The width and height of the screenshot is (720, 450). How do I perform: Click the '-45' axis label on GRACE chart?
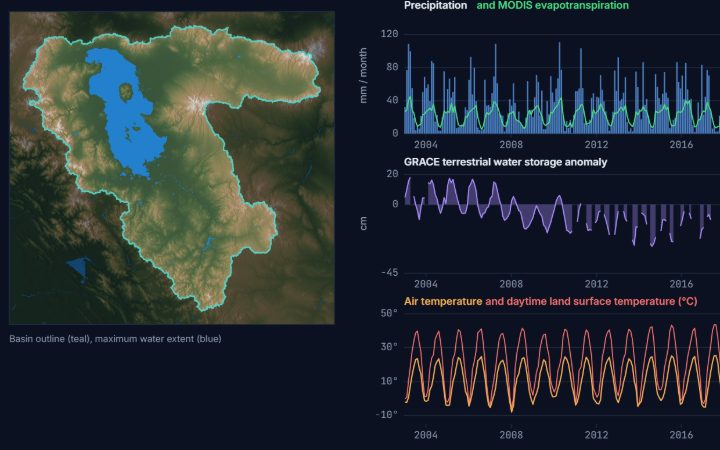(x=389, y=273)
